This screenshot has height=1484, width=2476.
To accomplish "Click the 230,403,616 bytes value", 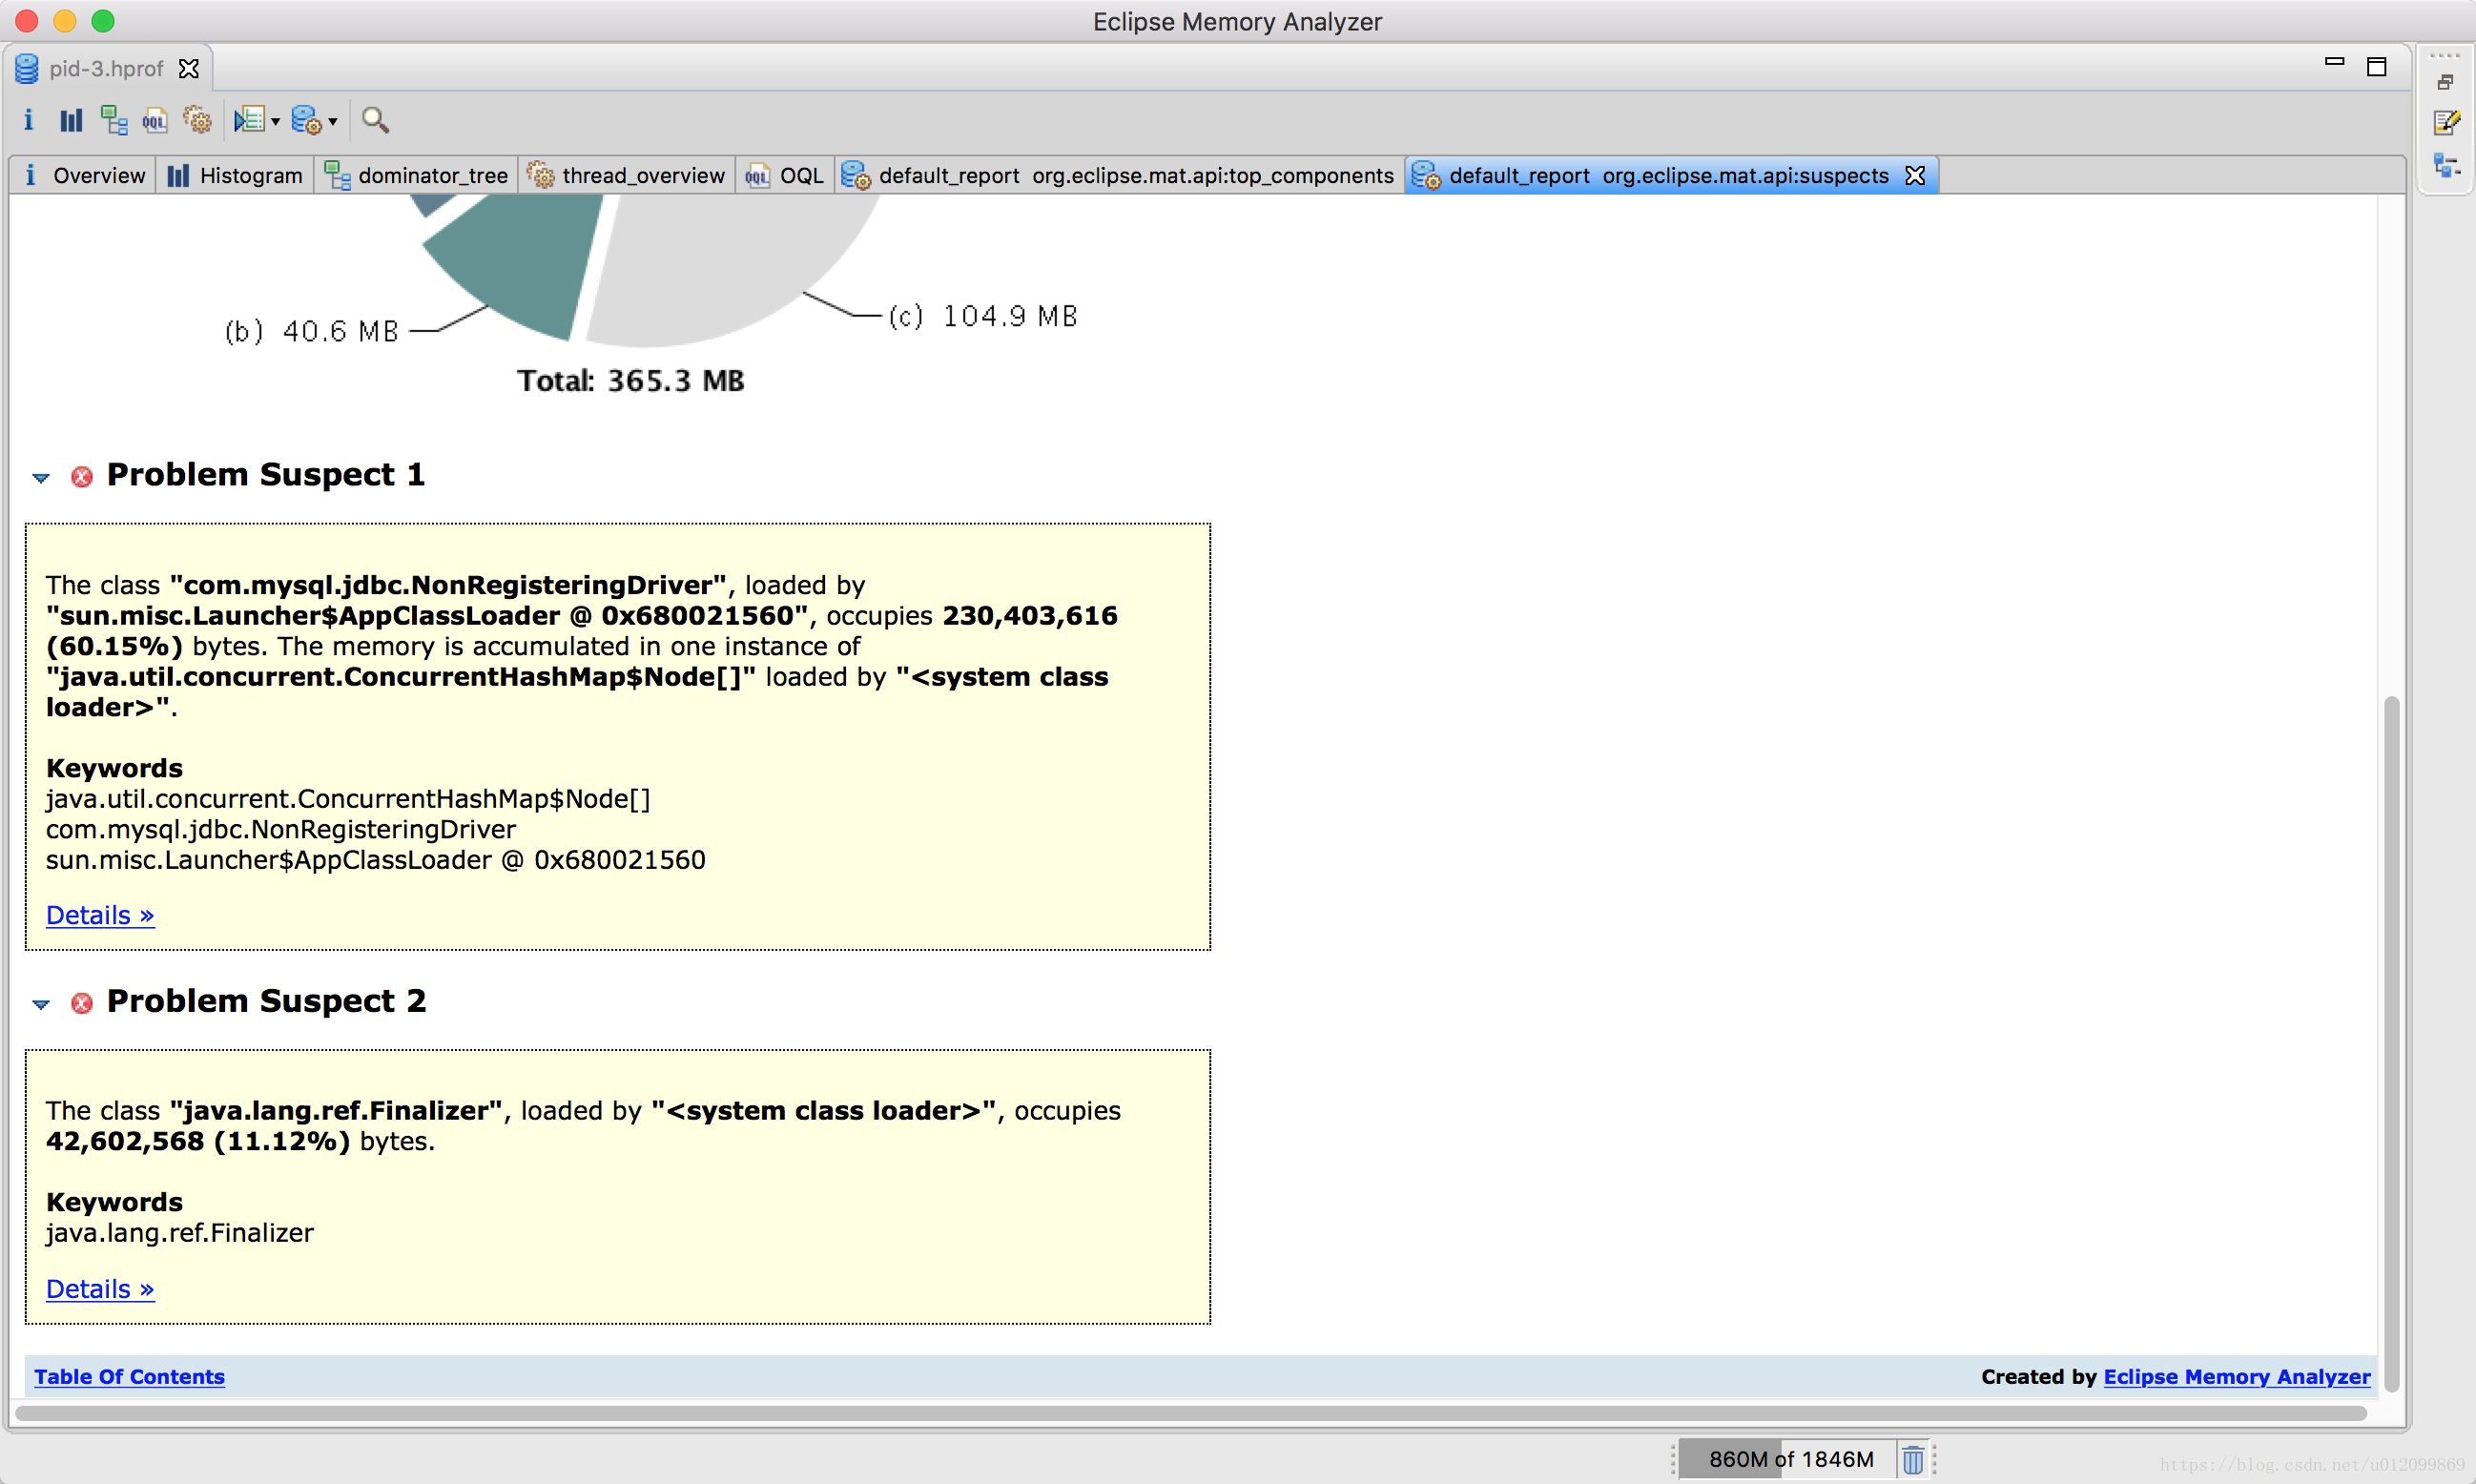I will coord(1030,615).
